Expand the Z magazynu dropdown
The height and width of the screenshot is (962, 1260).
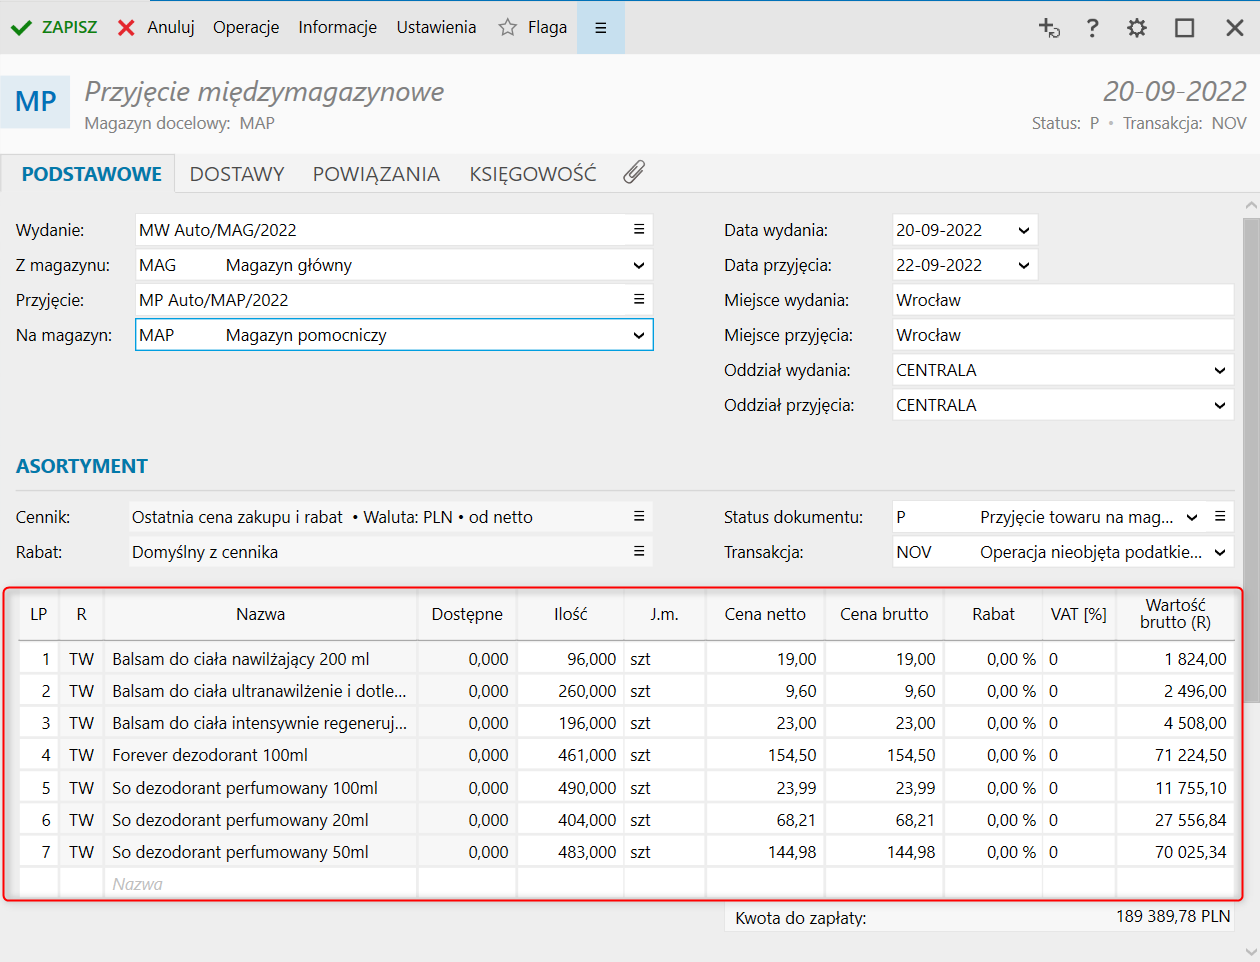639,266
